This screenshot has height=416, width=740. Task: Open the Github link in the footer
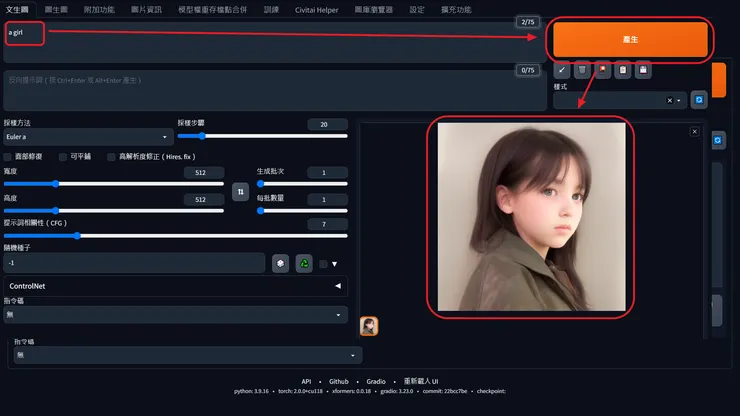(338, 382)
